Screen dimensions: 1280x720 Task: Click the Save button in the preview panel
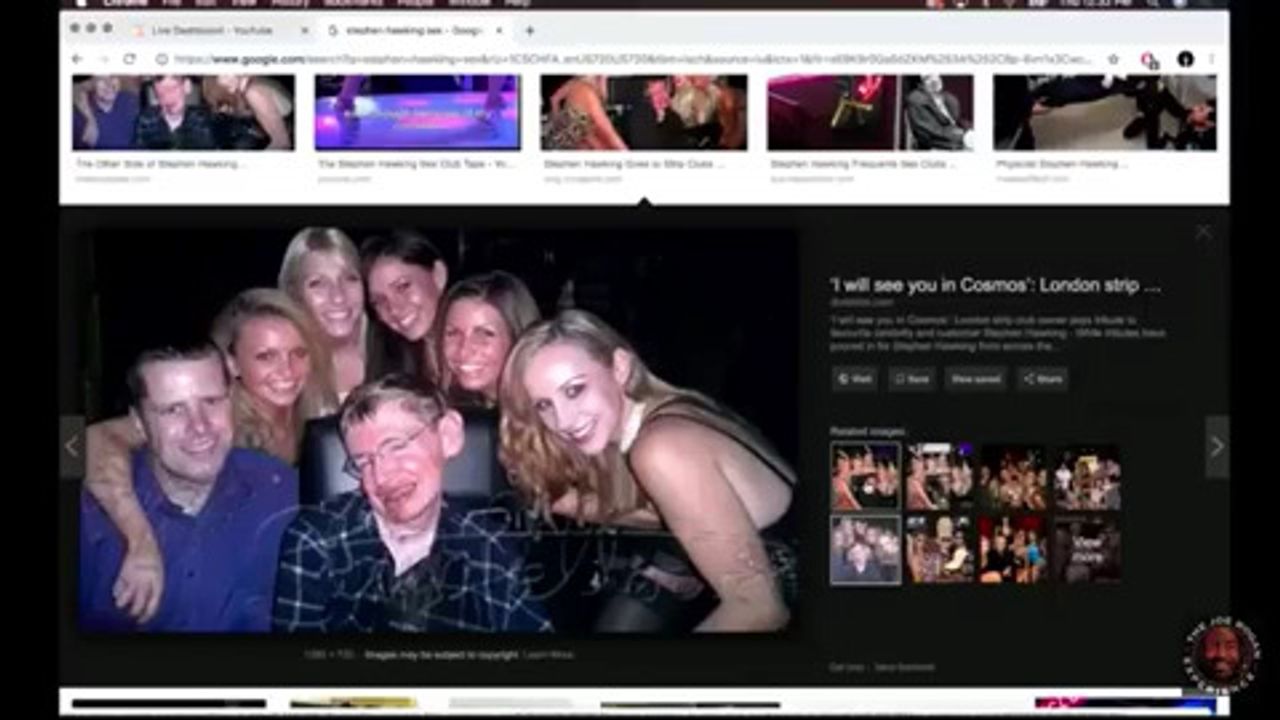912,379
